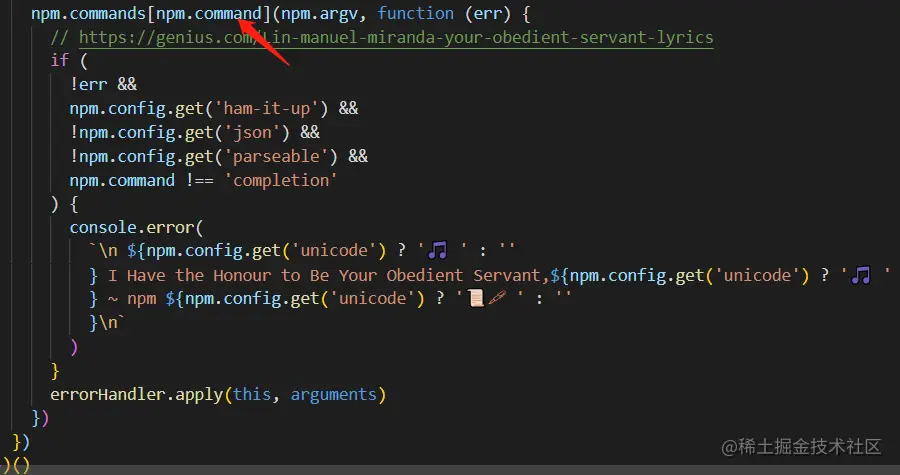900x475 pixels.
Task: Click the music note emoji after Servant line
Action: pos(860,275)
